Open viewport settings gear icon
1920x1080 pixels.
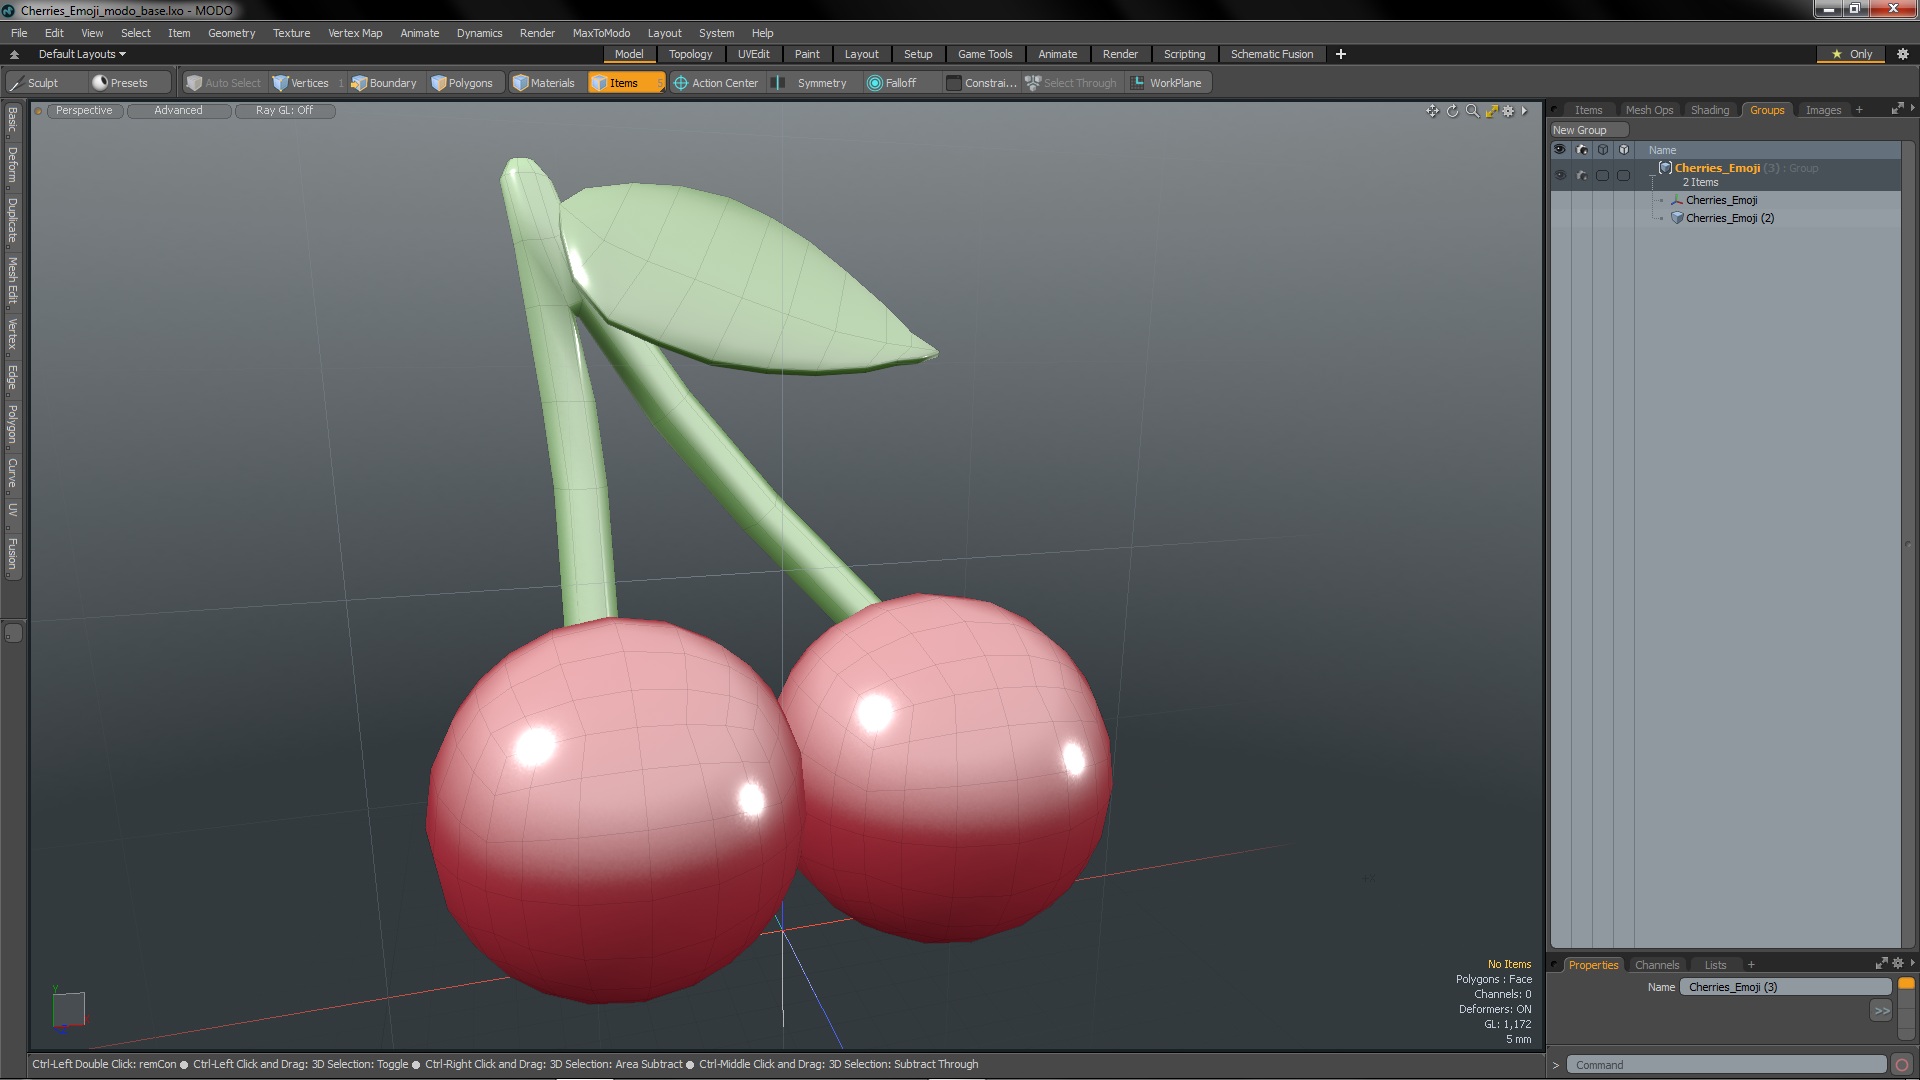pyautogui.click(x=1508, y=111)
